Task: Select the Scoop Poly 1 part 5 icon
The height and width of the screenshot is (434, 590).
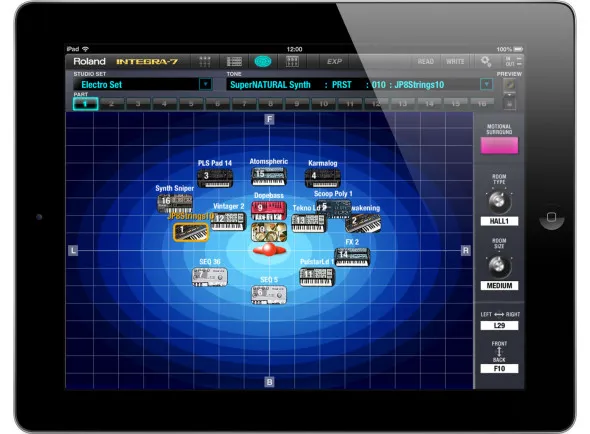Action: click(x=334, y=208)
